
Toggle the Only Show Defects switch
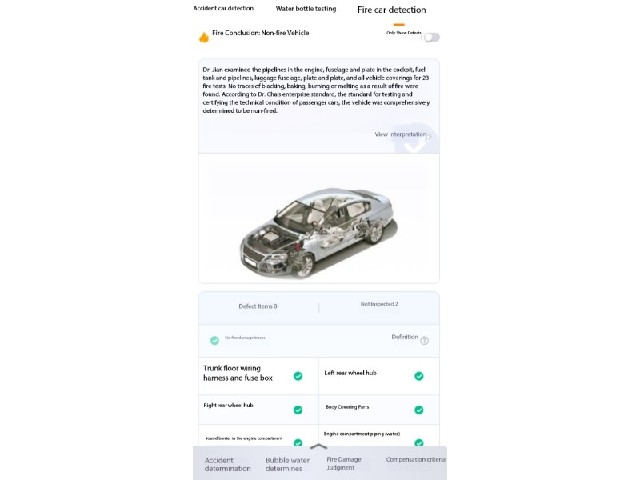pyautogui.click(x=431, y=38)
